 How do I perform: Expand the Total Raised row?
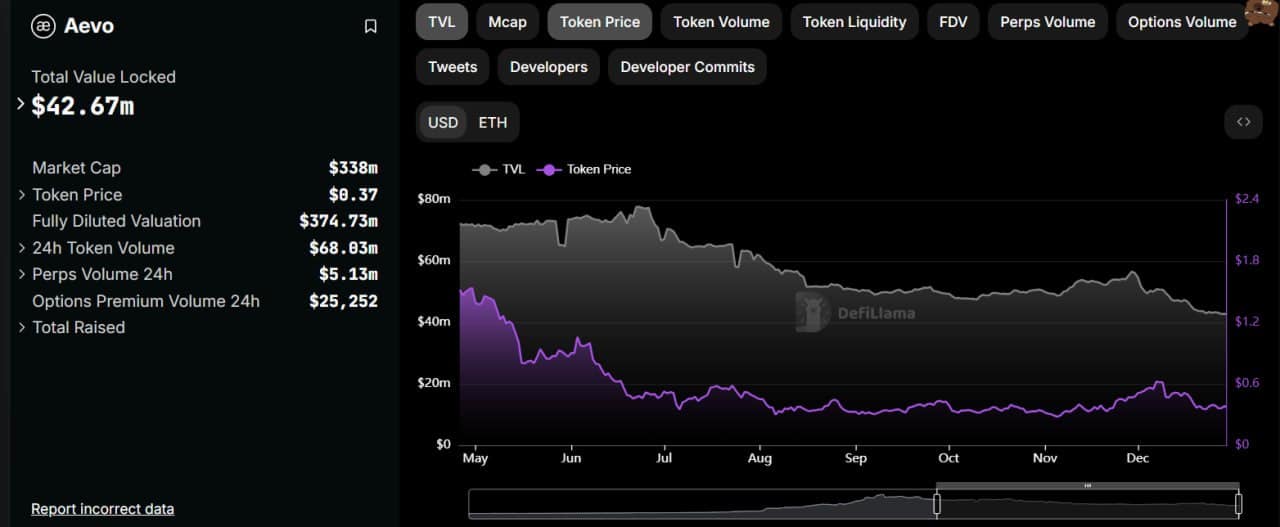[x=22, y=327]
